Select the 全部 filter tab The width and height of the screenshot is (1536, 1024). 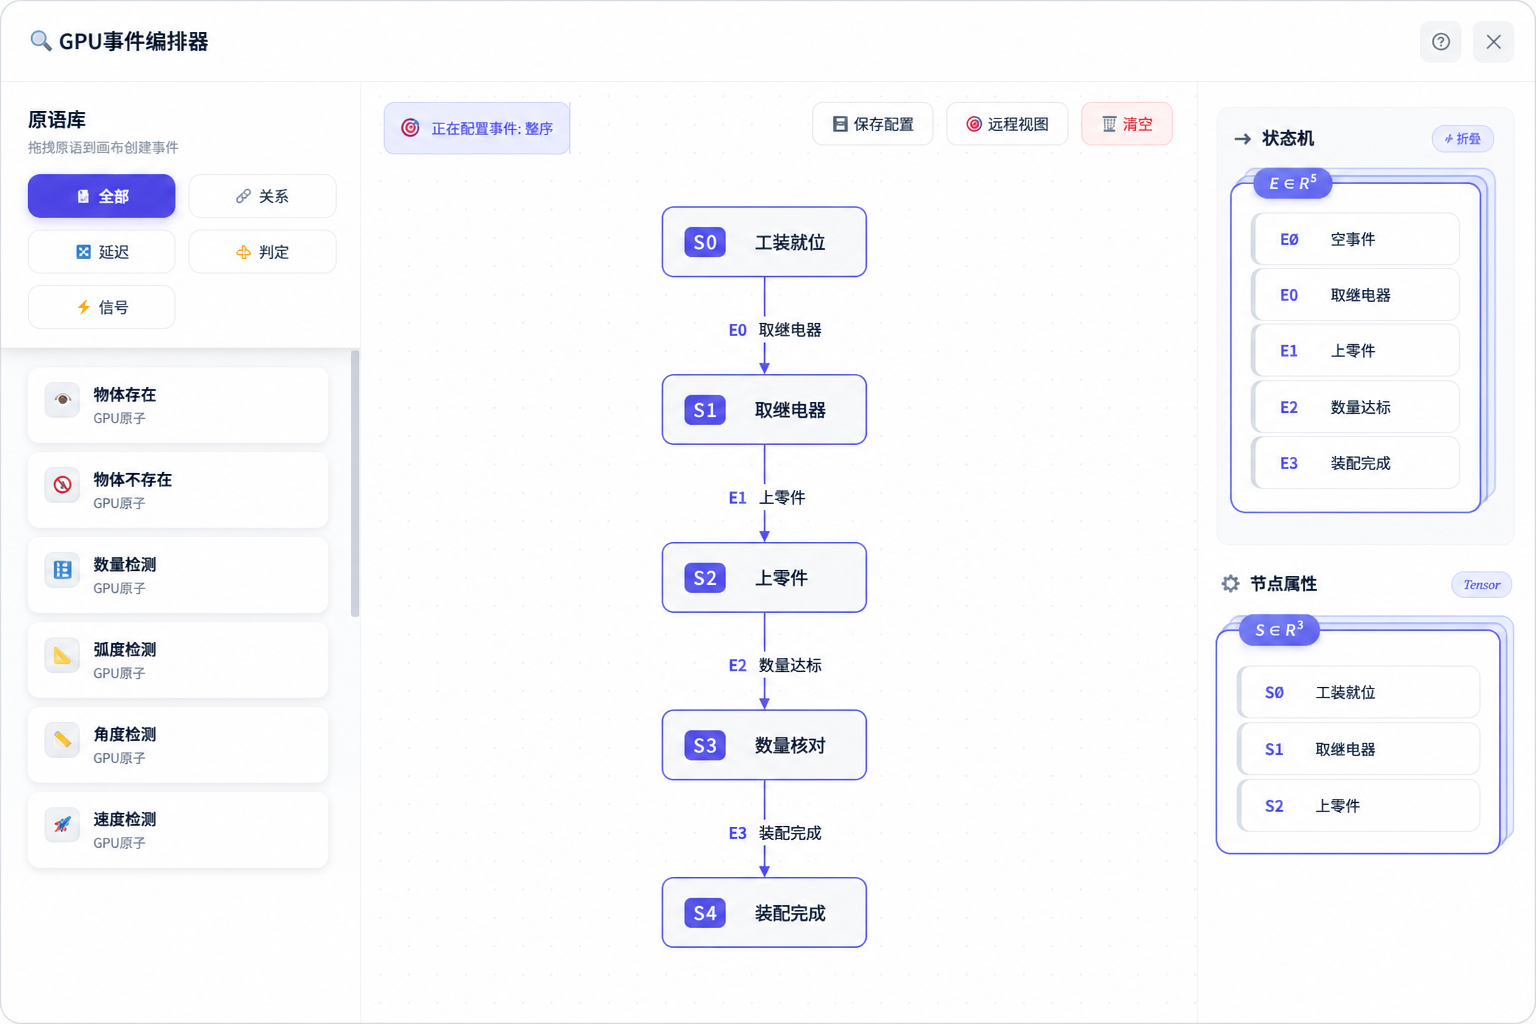pos(101,196)
